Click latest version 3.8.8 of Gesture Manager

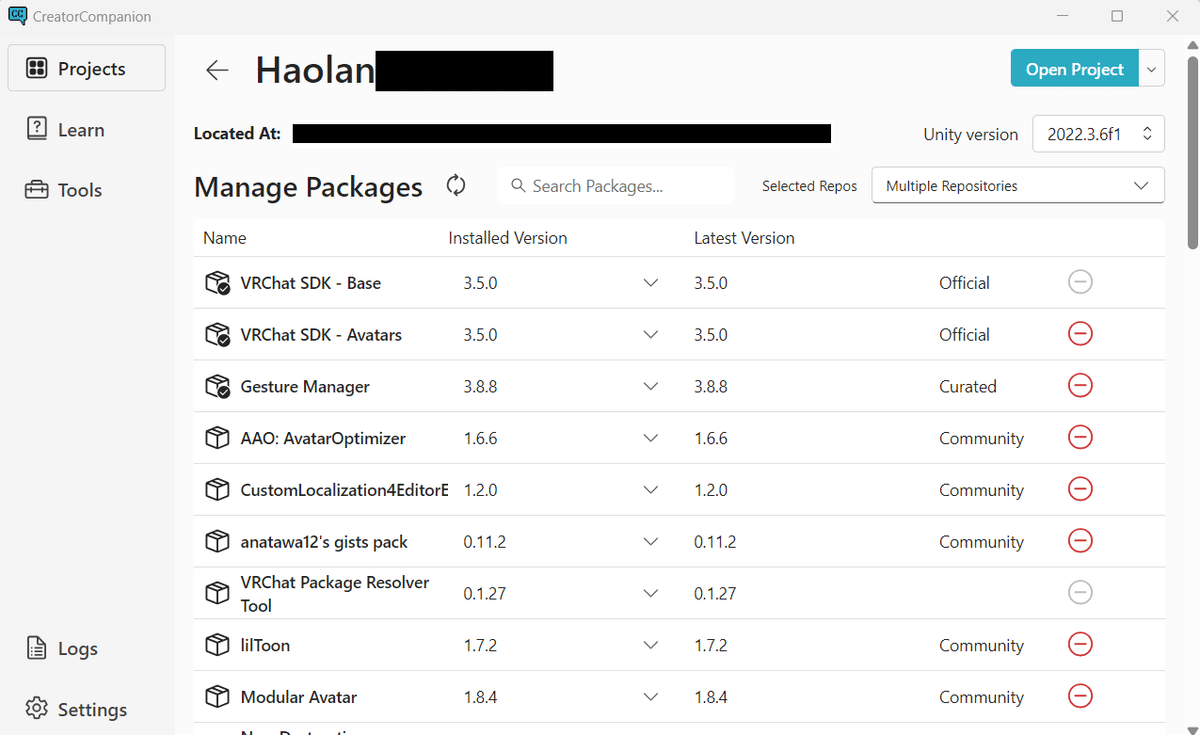[711, 386]
